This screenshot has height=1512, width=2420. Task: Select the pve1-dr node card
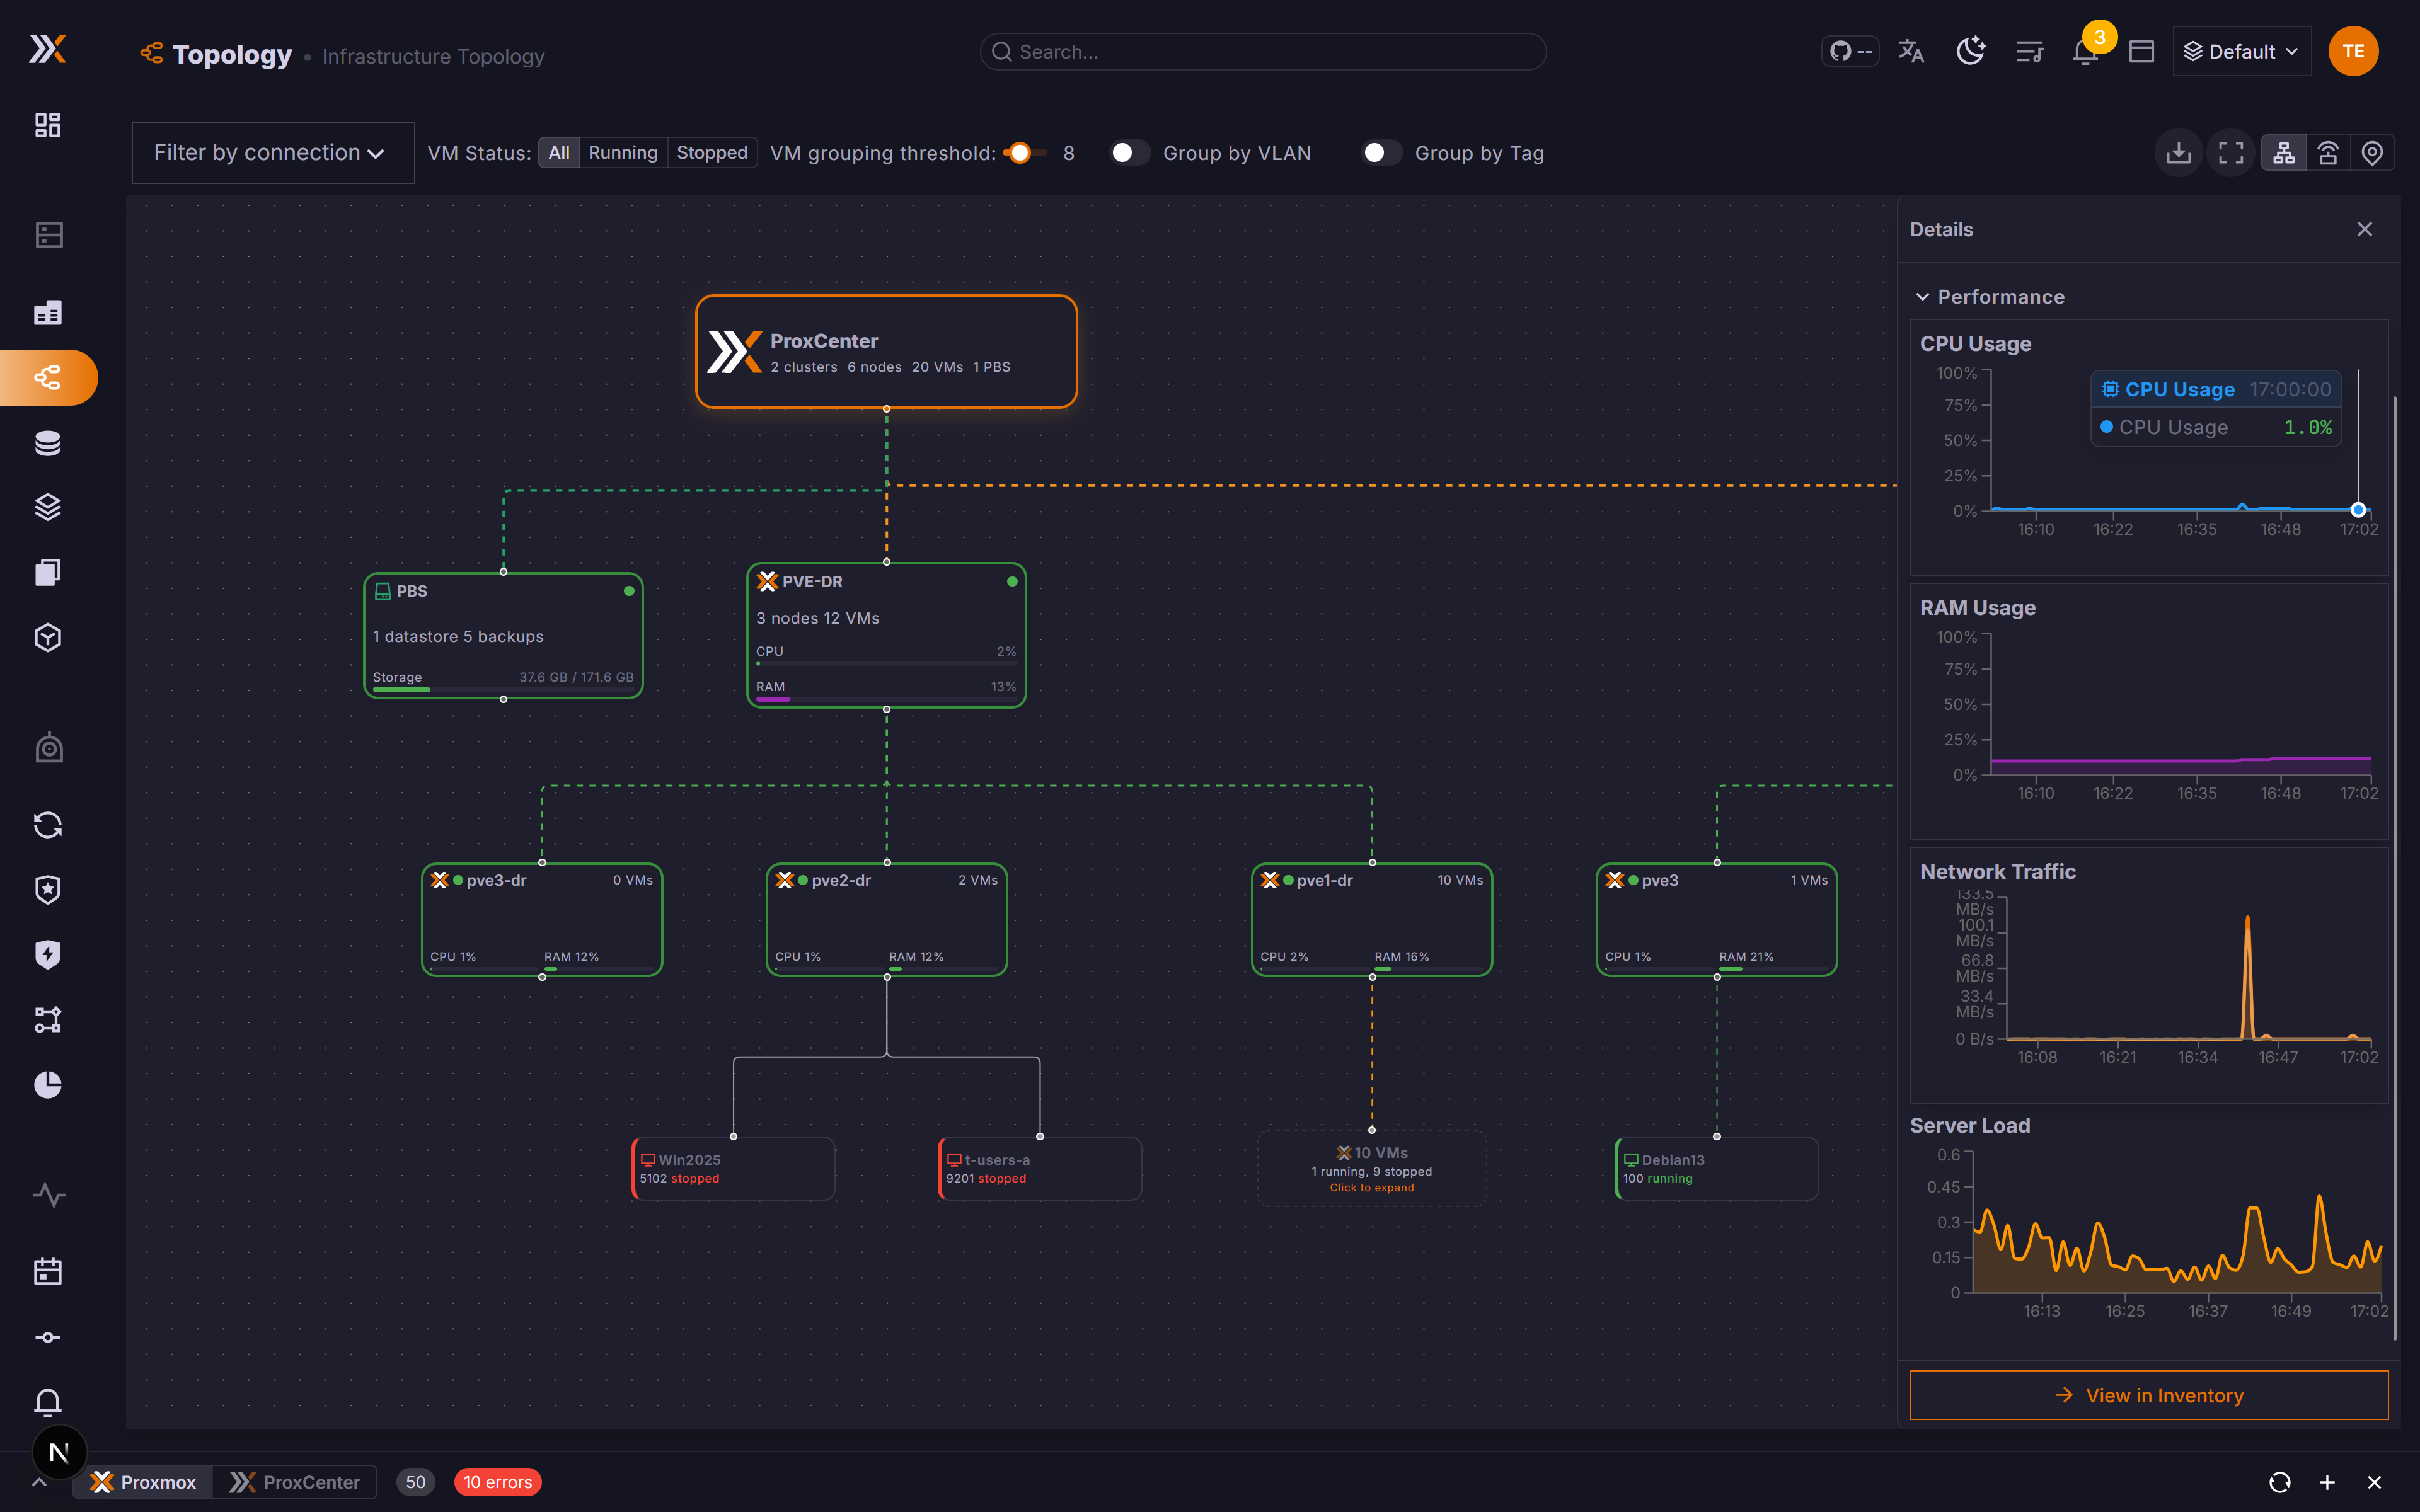(x=1372, y=919)
